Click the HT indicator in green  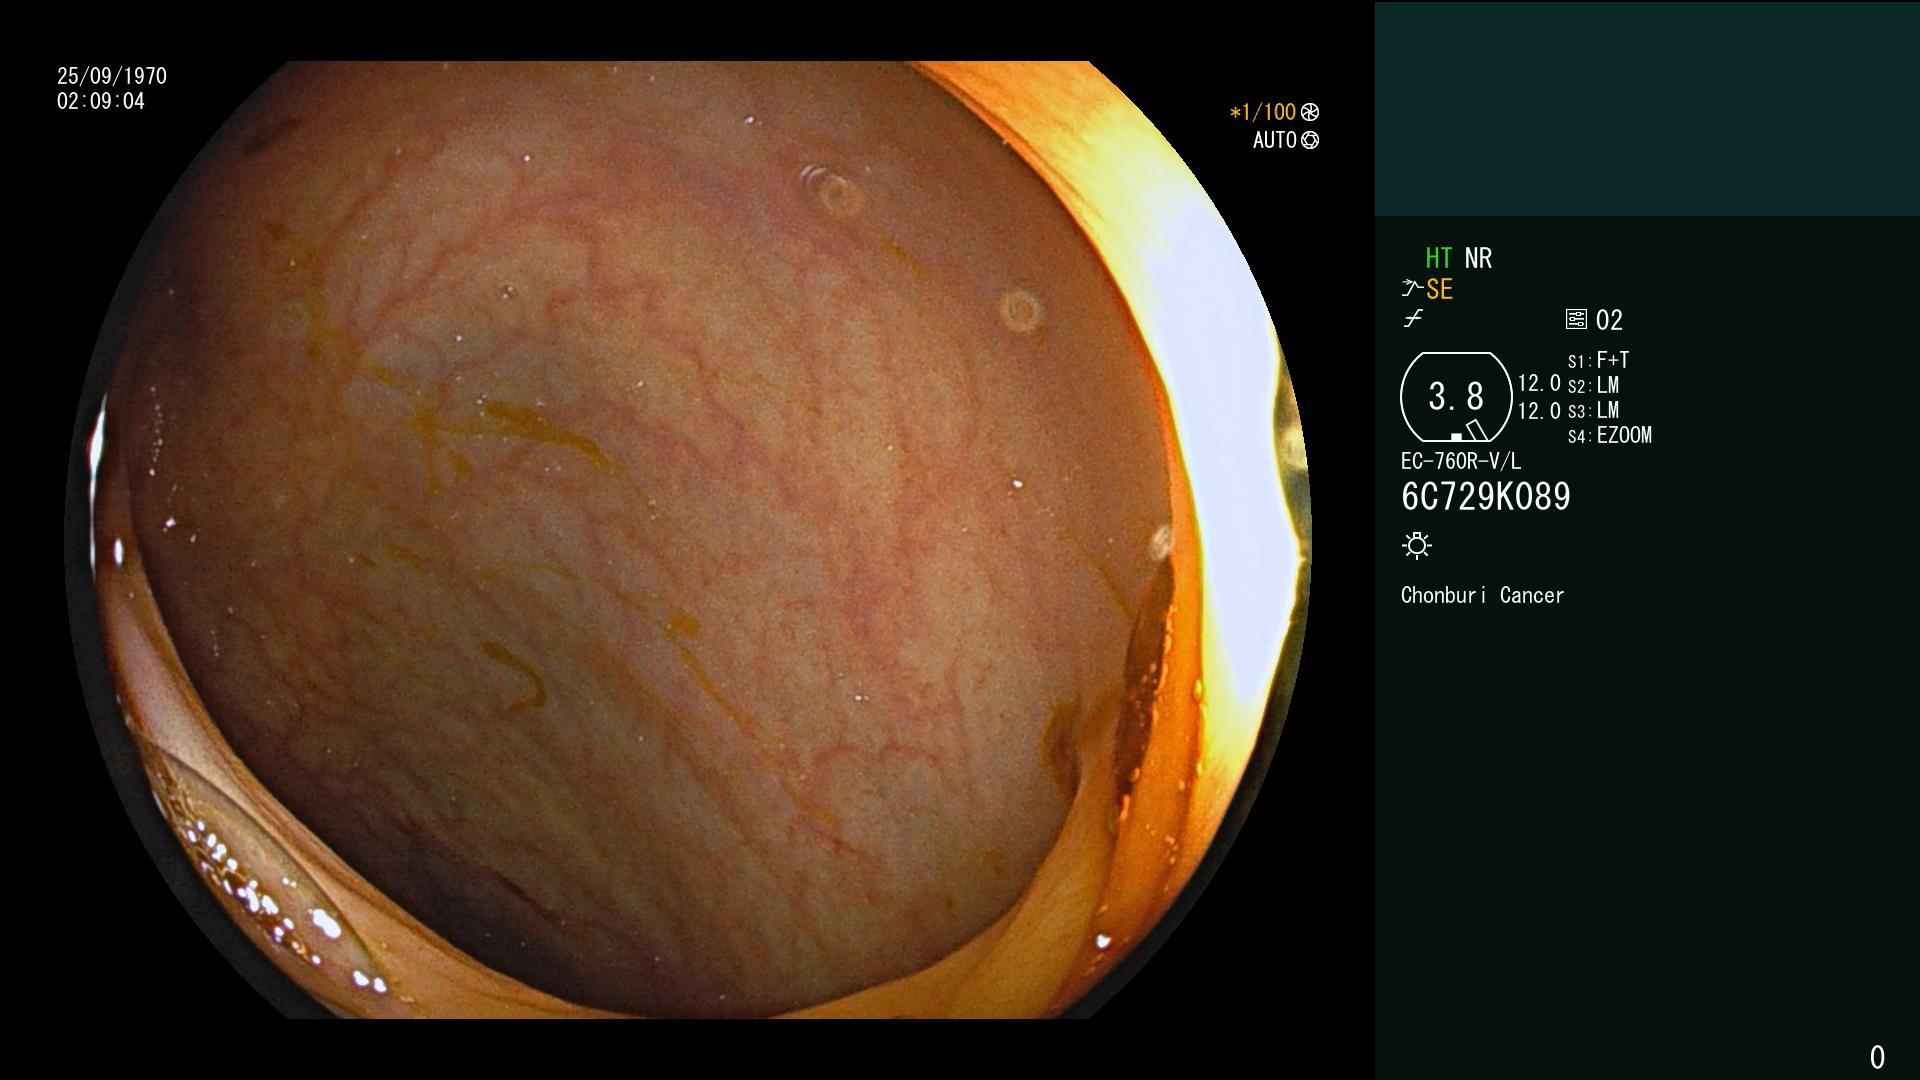click(x=1439, y=258)
